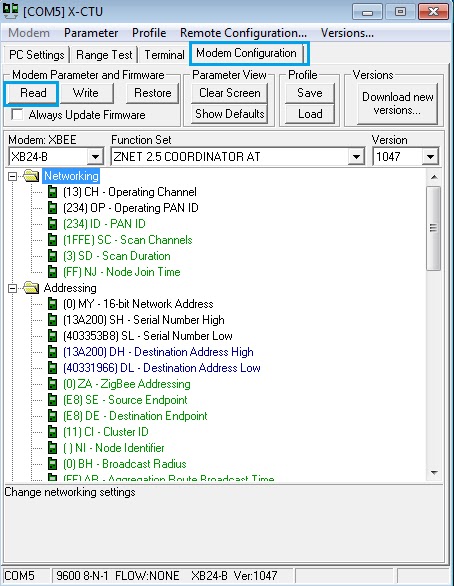This screenshot has width=454, height=586.
Task: Click COM5 in the status bar
Action: coord(19,576)
